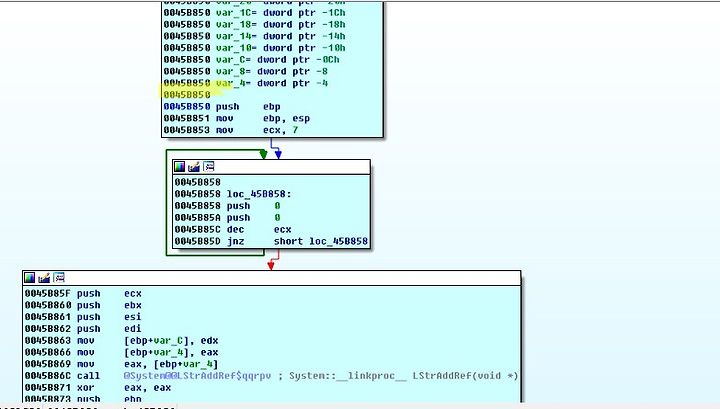Select push 0 at address 0045B858

[x=227, y=206]
